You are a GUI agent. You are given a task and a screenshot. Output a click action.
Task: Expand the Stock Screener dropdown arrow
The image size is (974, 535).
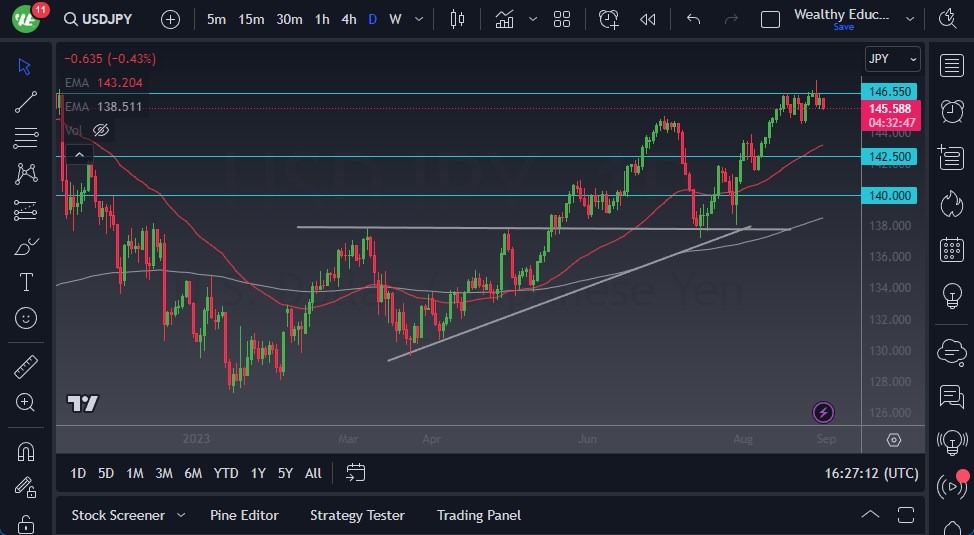pos(181,515)
